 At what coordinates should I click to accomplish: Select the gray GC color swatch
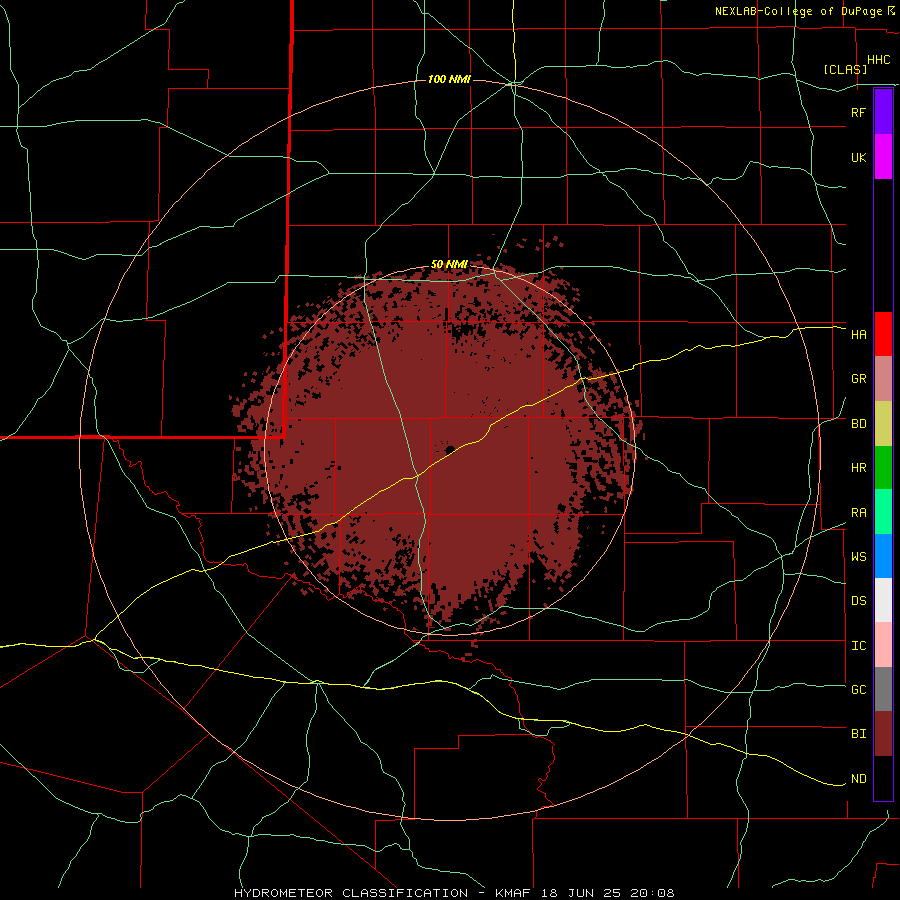[883, 689]
